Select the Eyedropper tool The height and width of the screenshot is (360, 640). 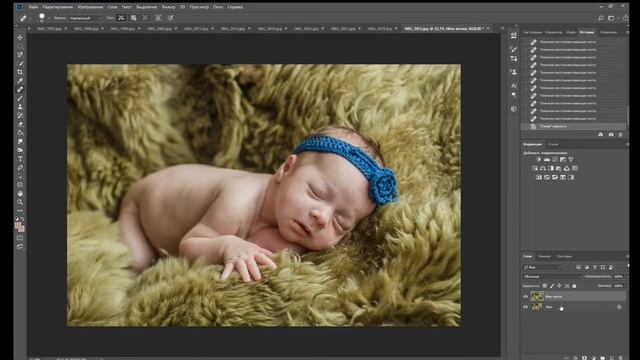point(20,81)
